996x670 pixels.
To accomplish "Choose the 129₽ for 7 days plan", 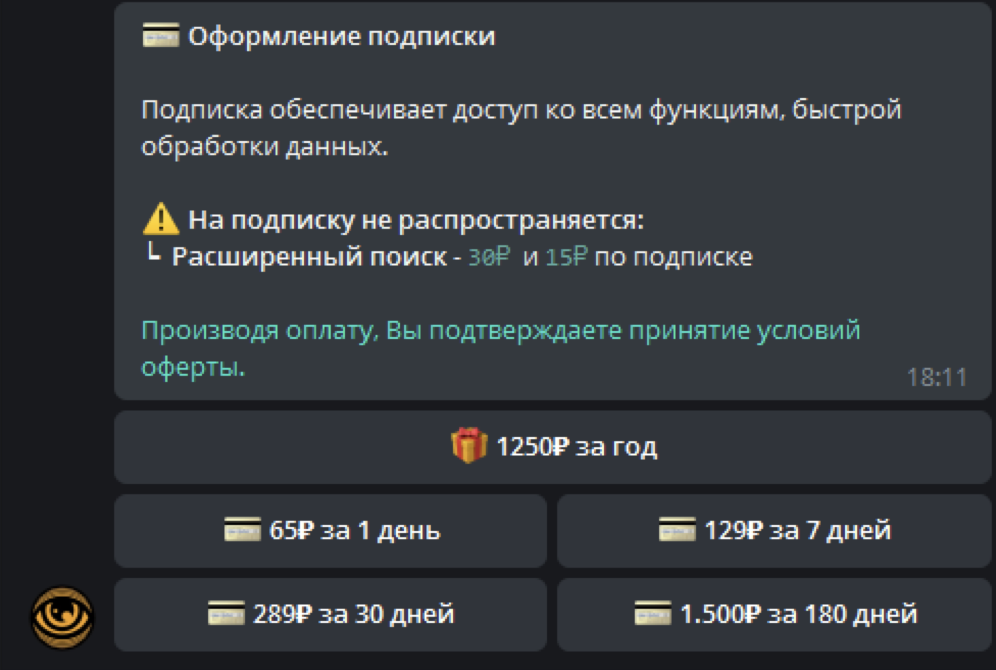I will pos(774,531).
